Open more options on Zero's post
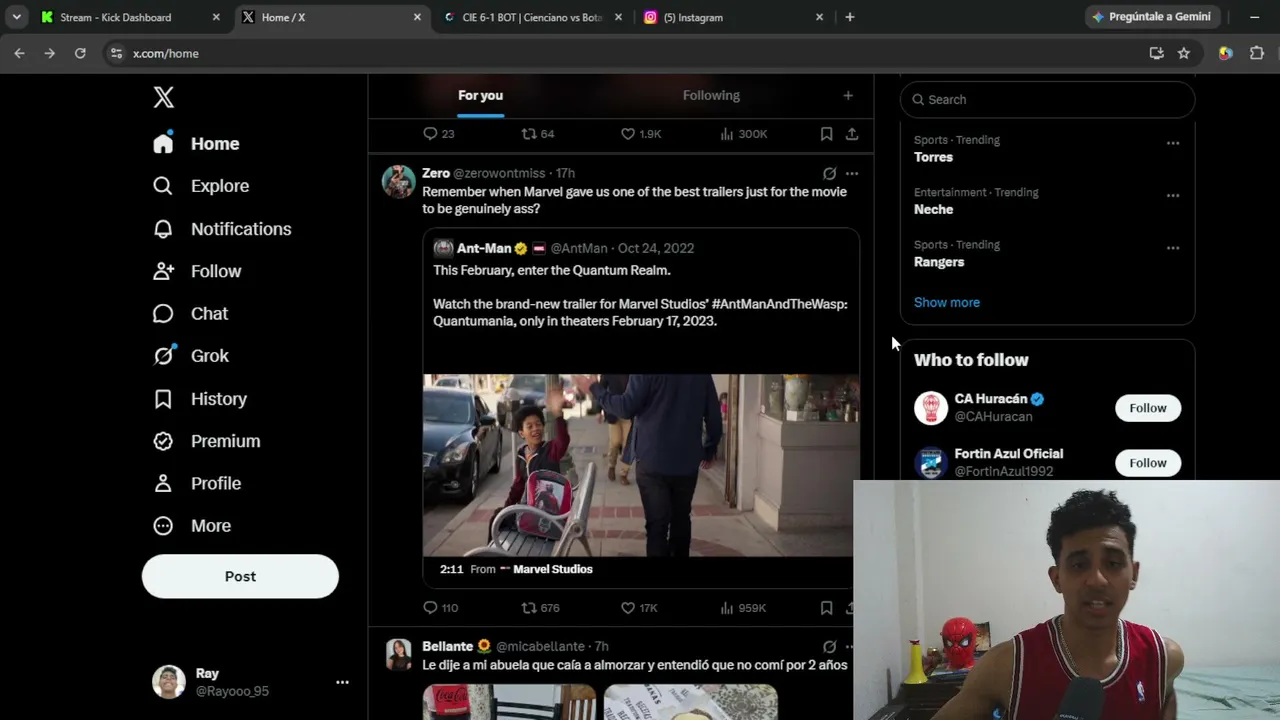Image resolution: width=1280 pixels, height=720 pixels. click(x=852, y=173)
